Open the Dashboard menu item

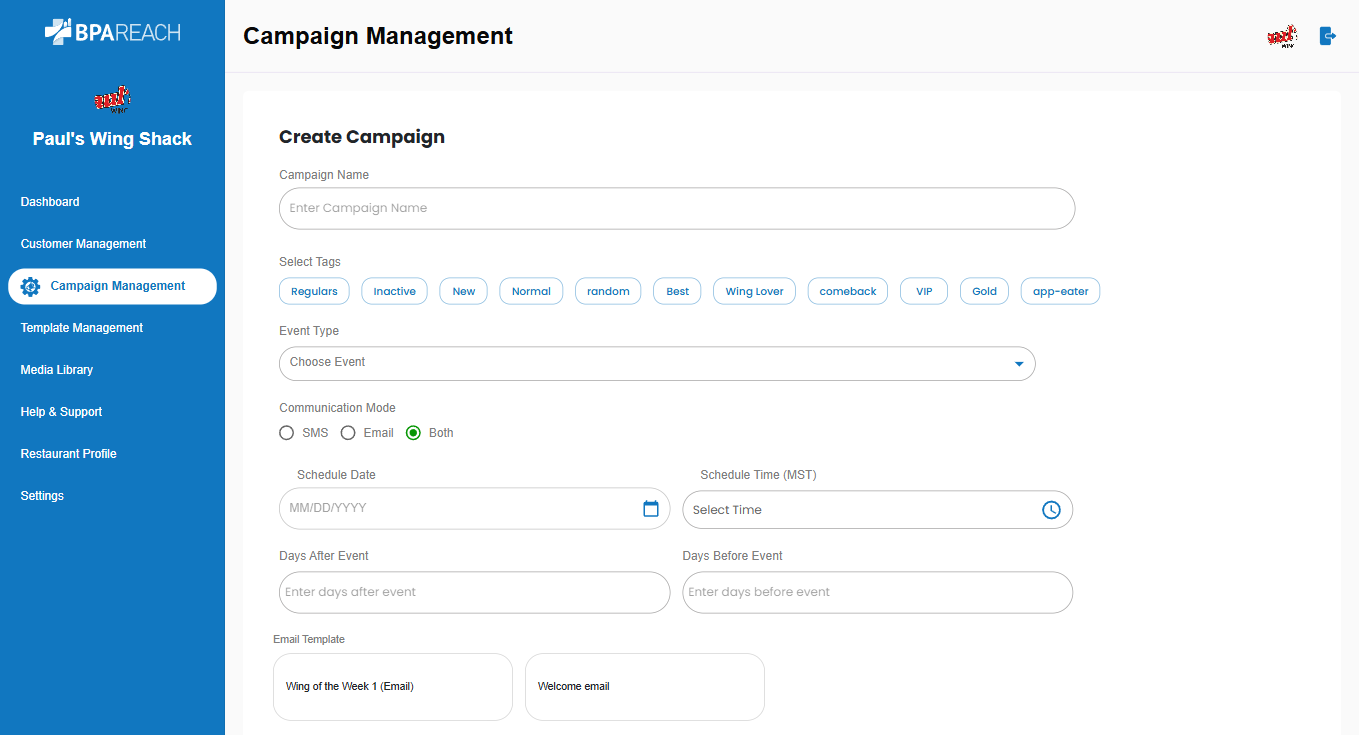pos(50,202)
